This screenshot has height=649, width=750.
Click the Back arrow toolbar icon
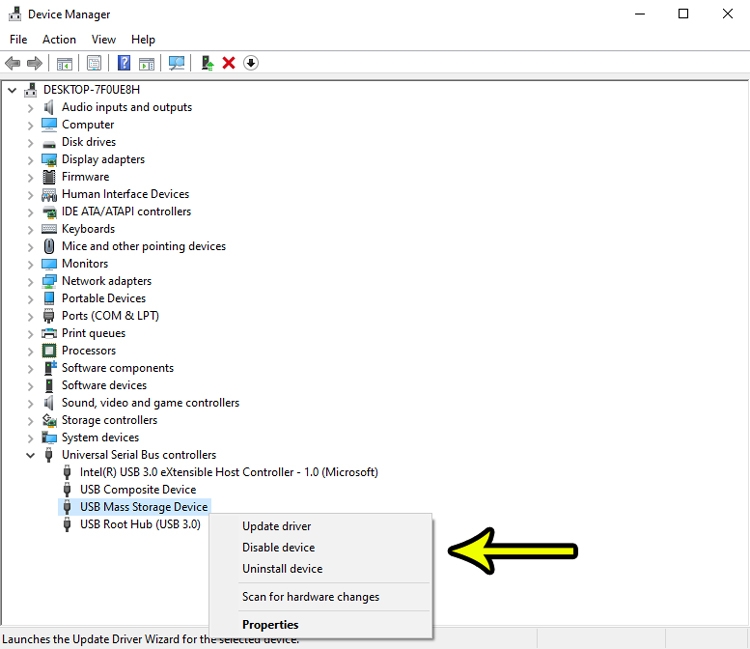pos(12,63)
